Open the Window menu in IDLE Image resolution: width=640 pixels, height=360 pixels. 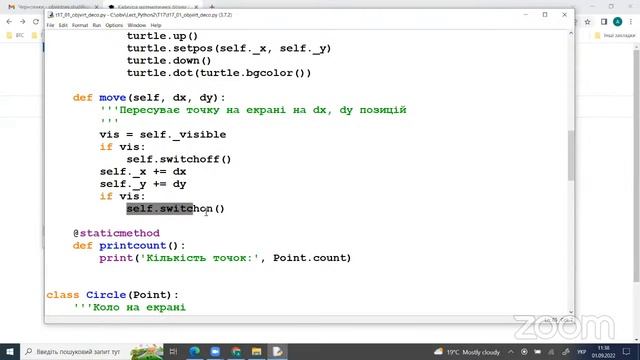point(137,25)
